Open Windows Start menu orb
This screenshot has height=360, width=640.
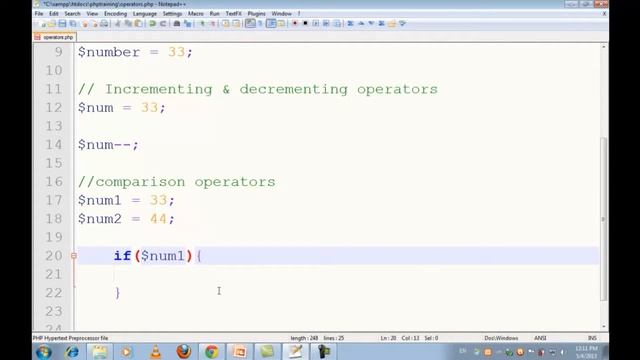click(x=44, y=352)
